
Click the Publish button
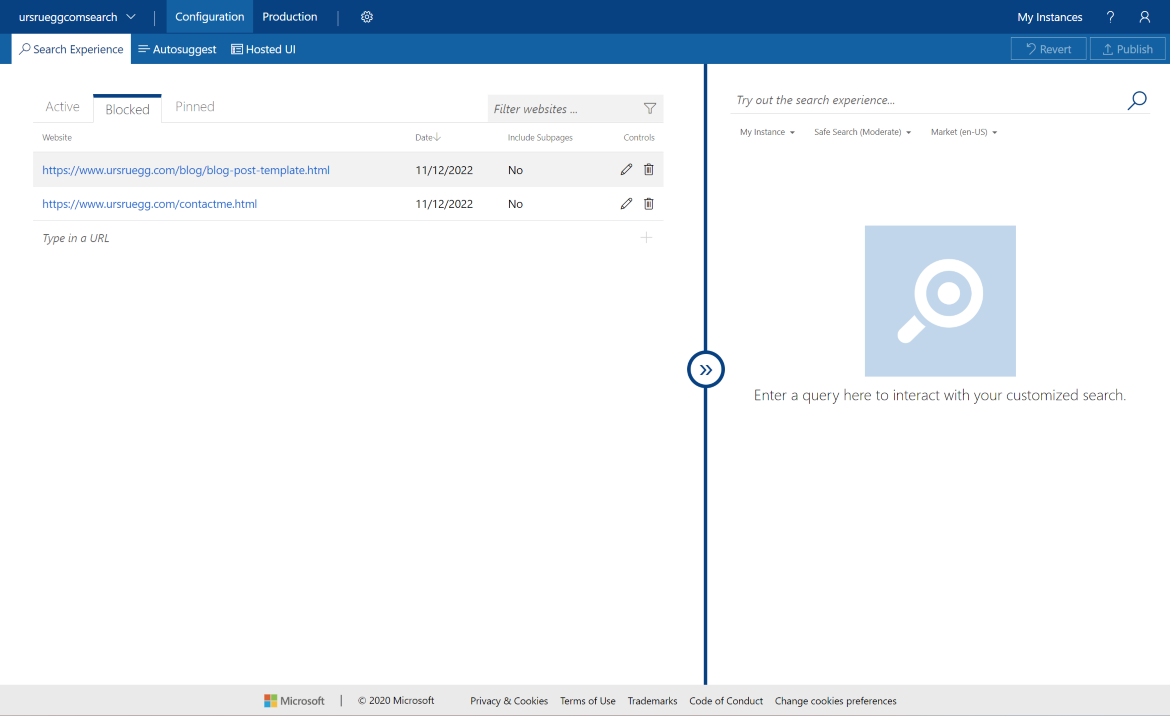(1127, 49)
